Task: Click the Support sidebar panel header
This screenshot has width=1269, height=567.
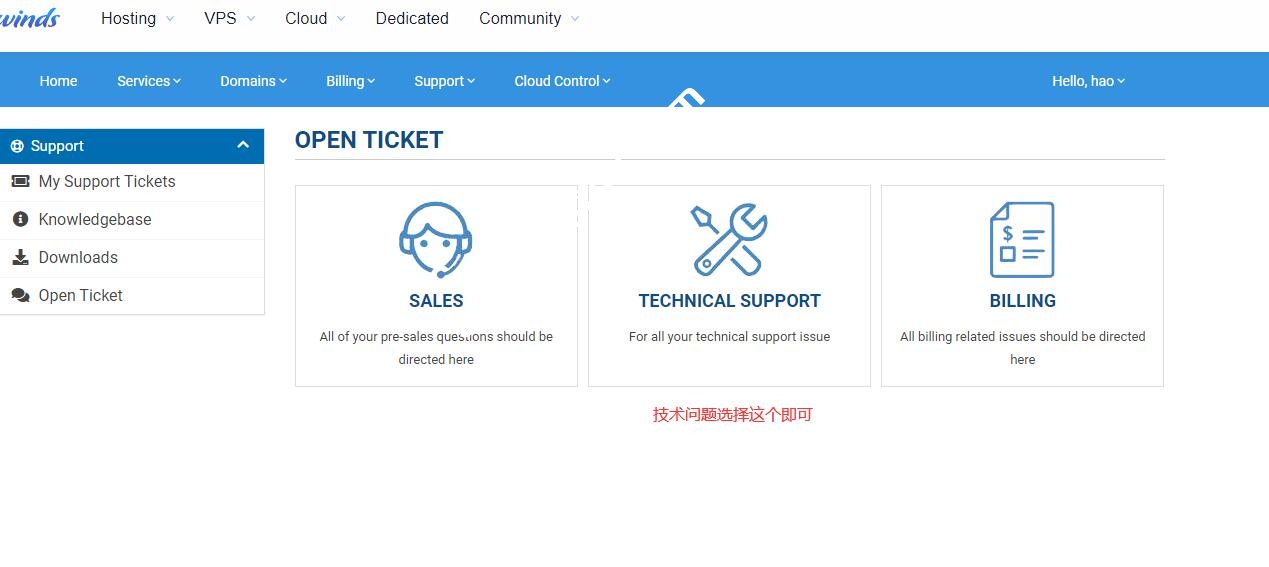Action: click(x=132, y=146)
